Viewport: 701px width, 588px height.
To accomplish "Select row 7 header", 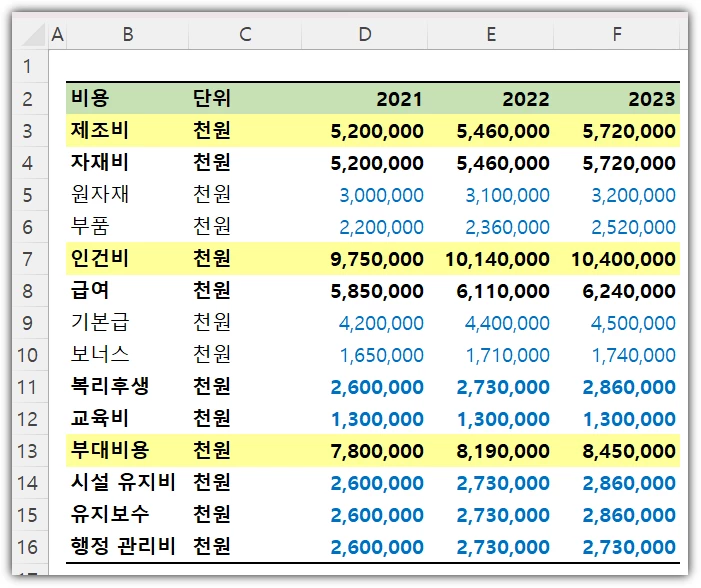I will tap(30, 259).
